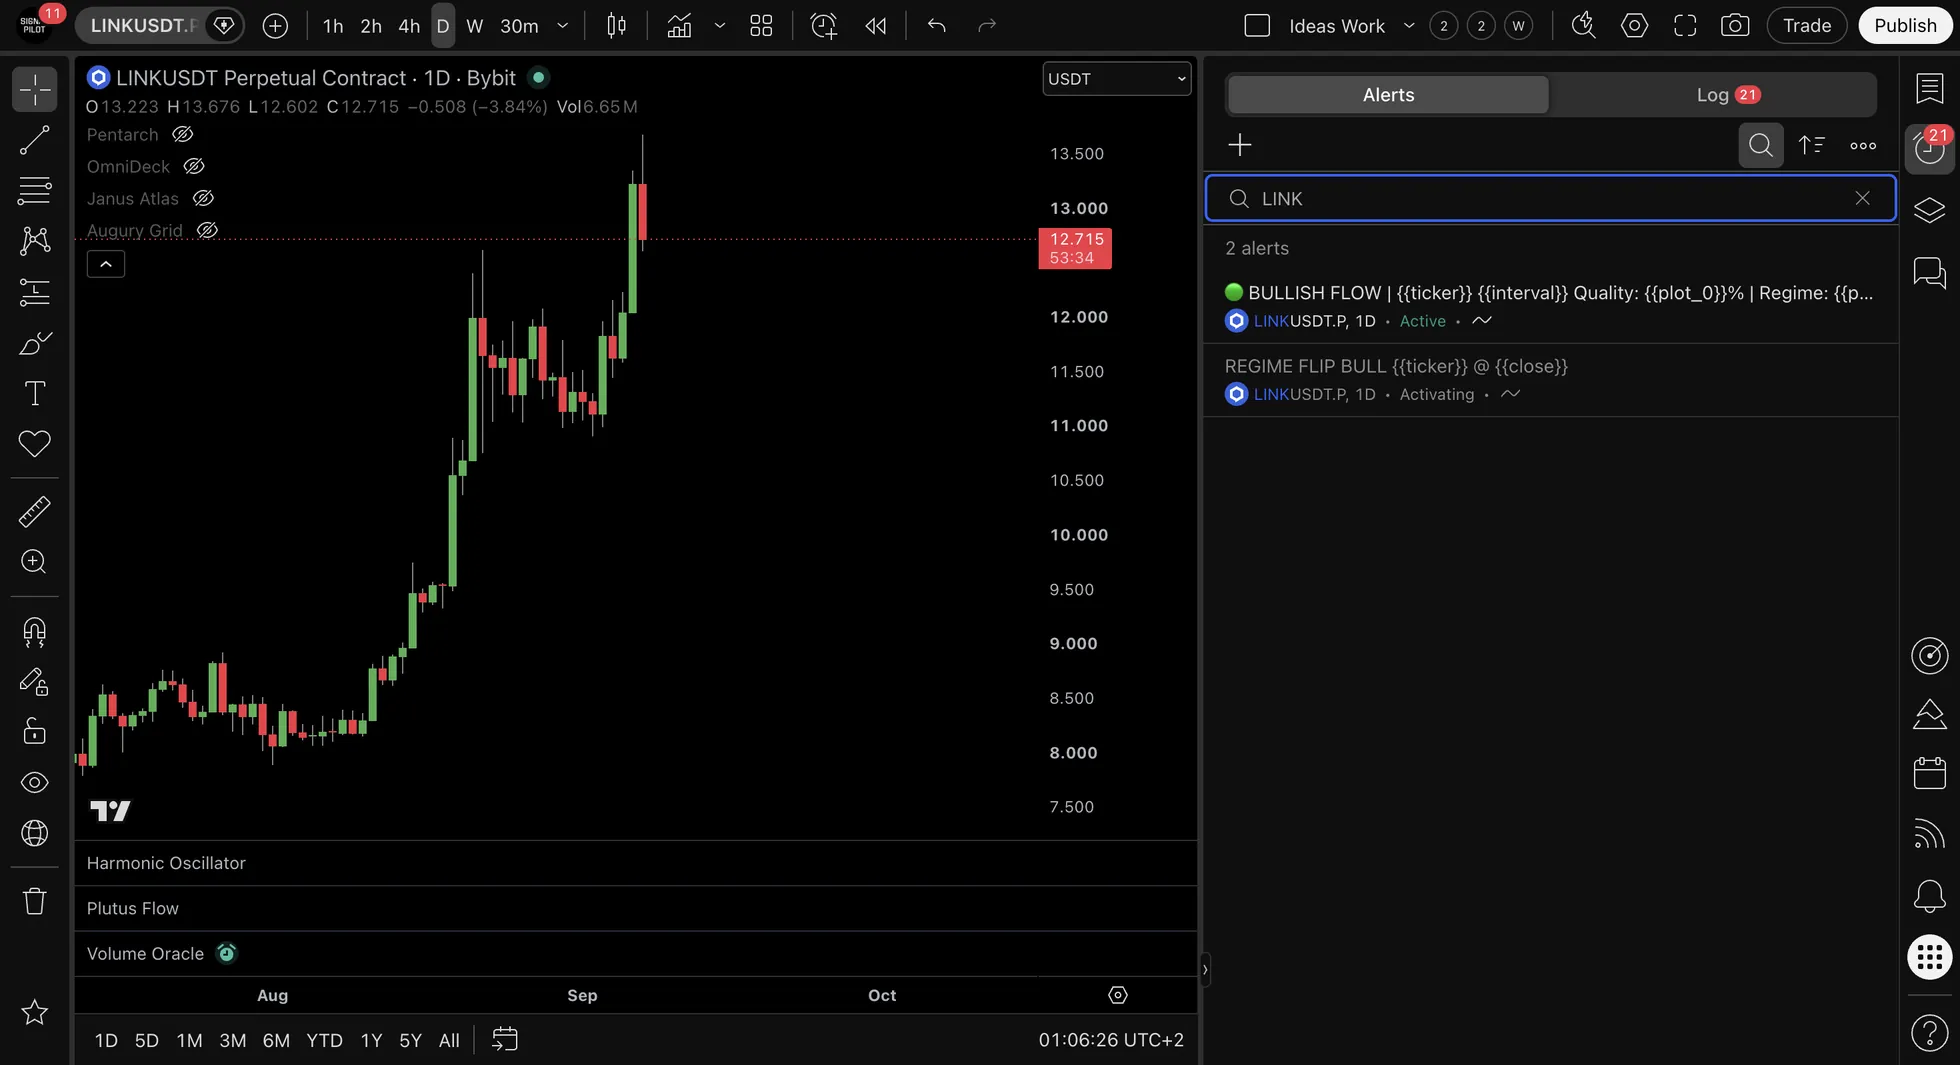Open the calendar panel in right sidebar
1960x1065 pixels.
click(x=1930, y=772)
